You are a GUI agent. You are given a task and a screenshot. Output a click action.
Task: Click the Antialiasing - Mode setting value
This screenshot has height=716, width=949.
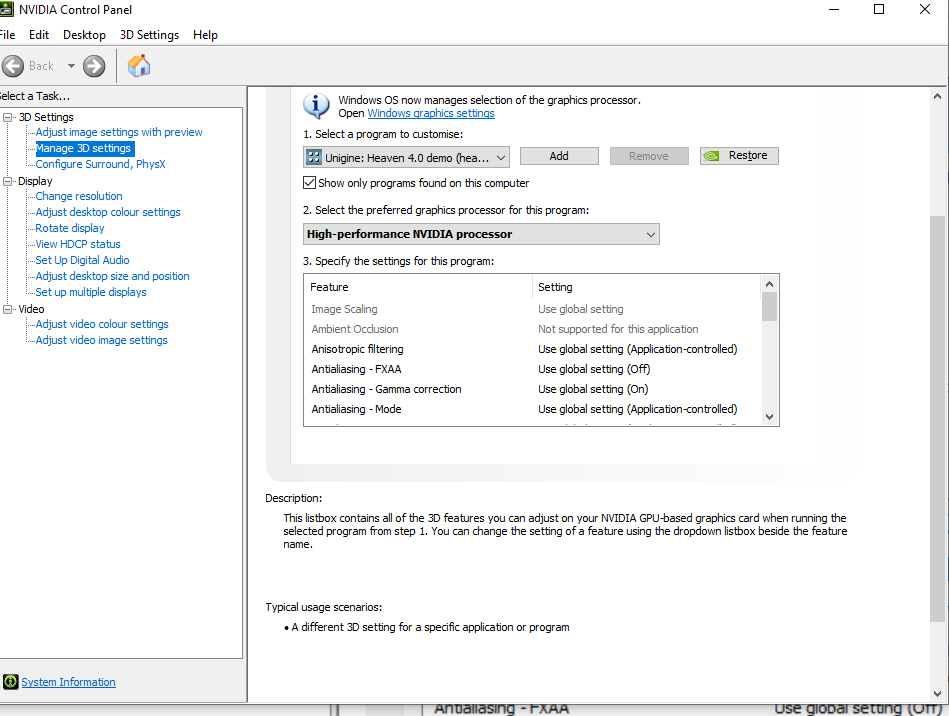click(x=637, y=409)
